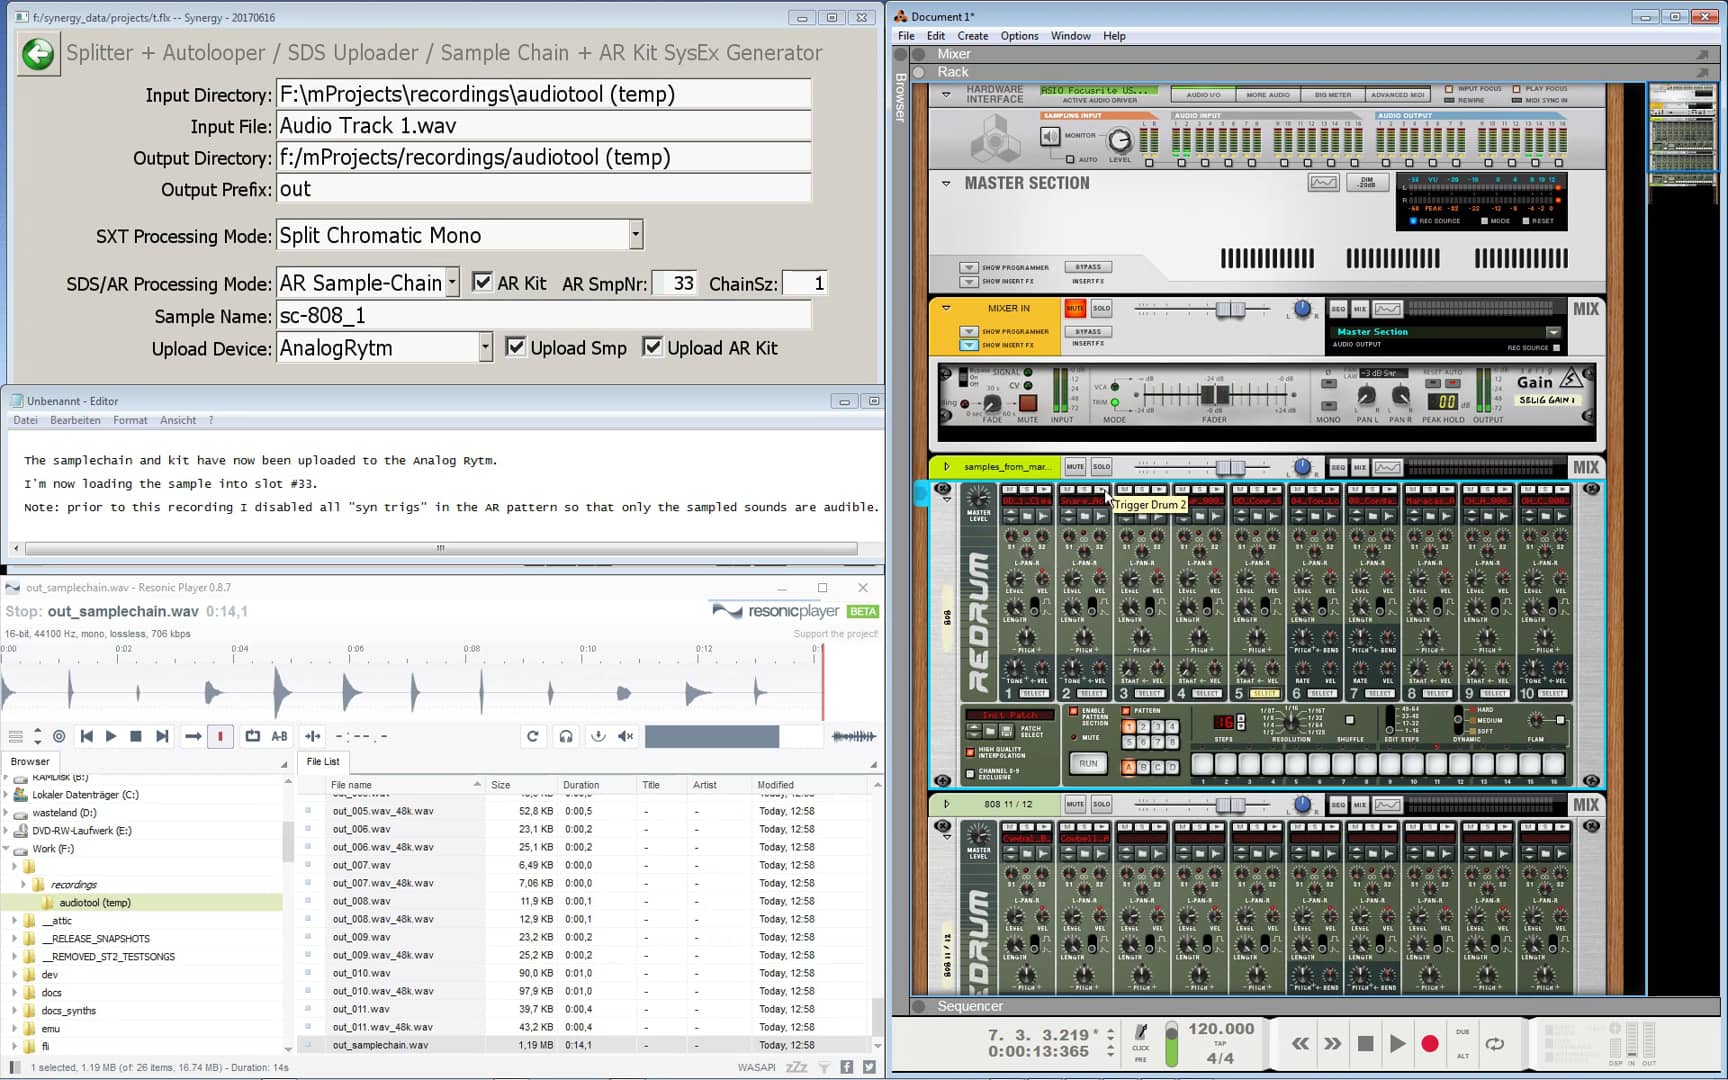The width and height of the screenshot is (1728, 1080).
Task: Open the Options menu in Reason
Action: [x=1019, y=36]
